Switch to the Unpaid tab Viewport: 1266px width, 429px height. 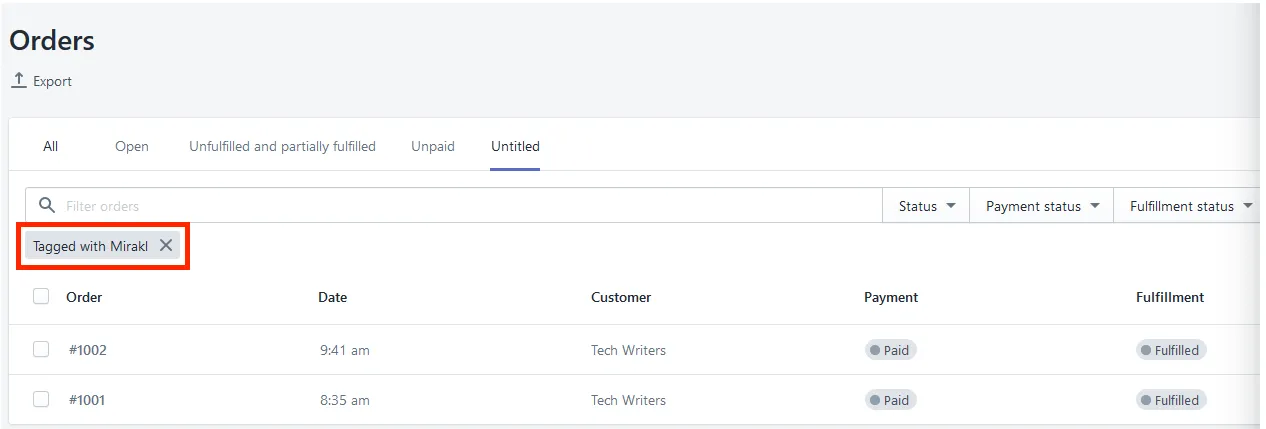click(x=433, y=146)
